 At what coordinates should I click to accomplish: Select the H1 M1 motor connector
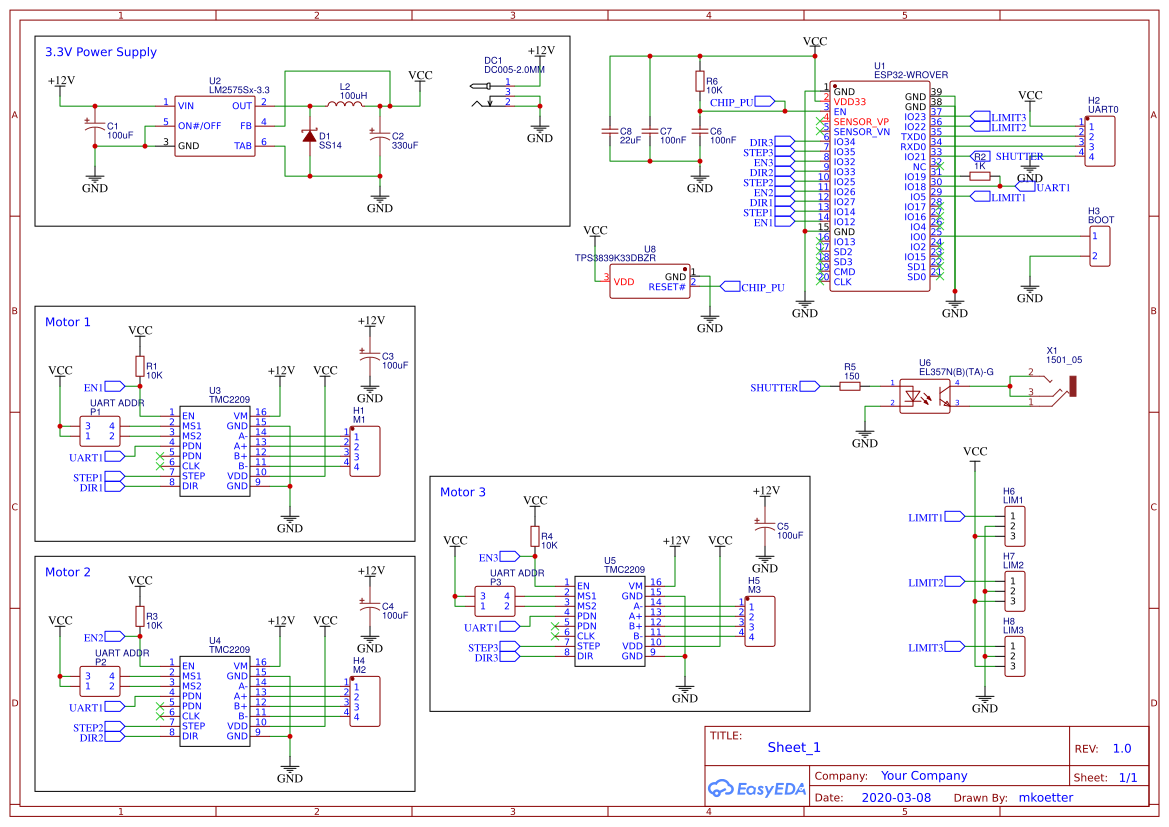point(365,451)
